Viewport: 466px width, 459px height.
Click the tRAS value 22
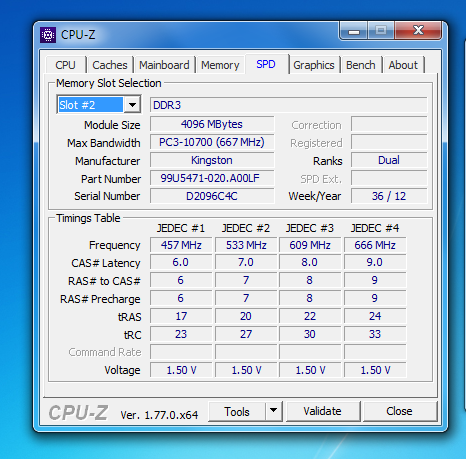pyautogui.click(x=310, y=316)
